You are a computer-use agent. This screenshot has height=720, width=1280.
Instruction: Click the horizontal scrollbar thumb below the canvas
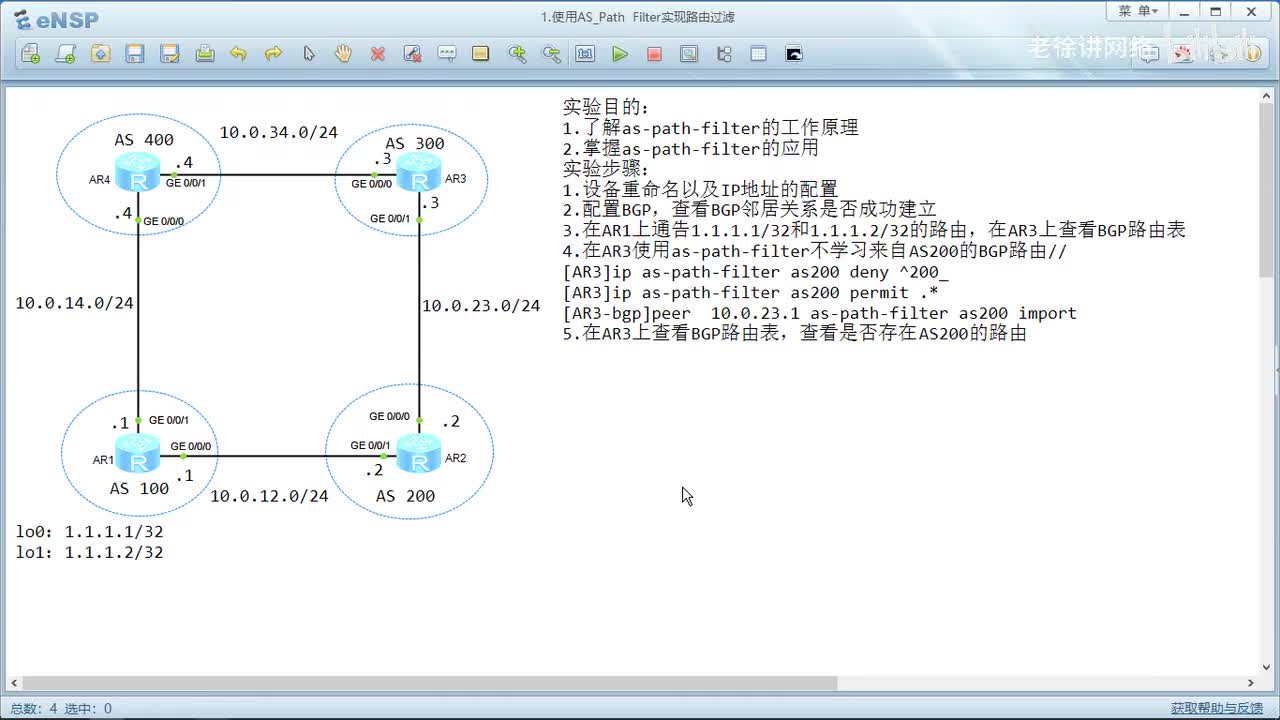click(429, 683)
